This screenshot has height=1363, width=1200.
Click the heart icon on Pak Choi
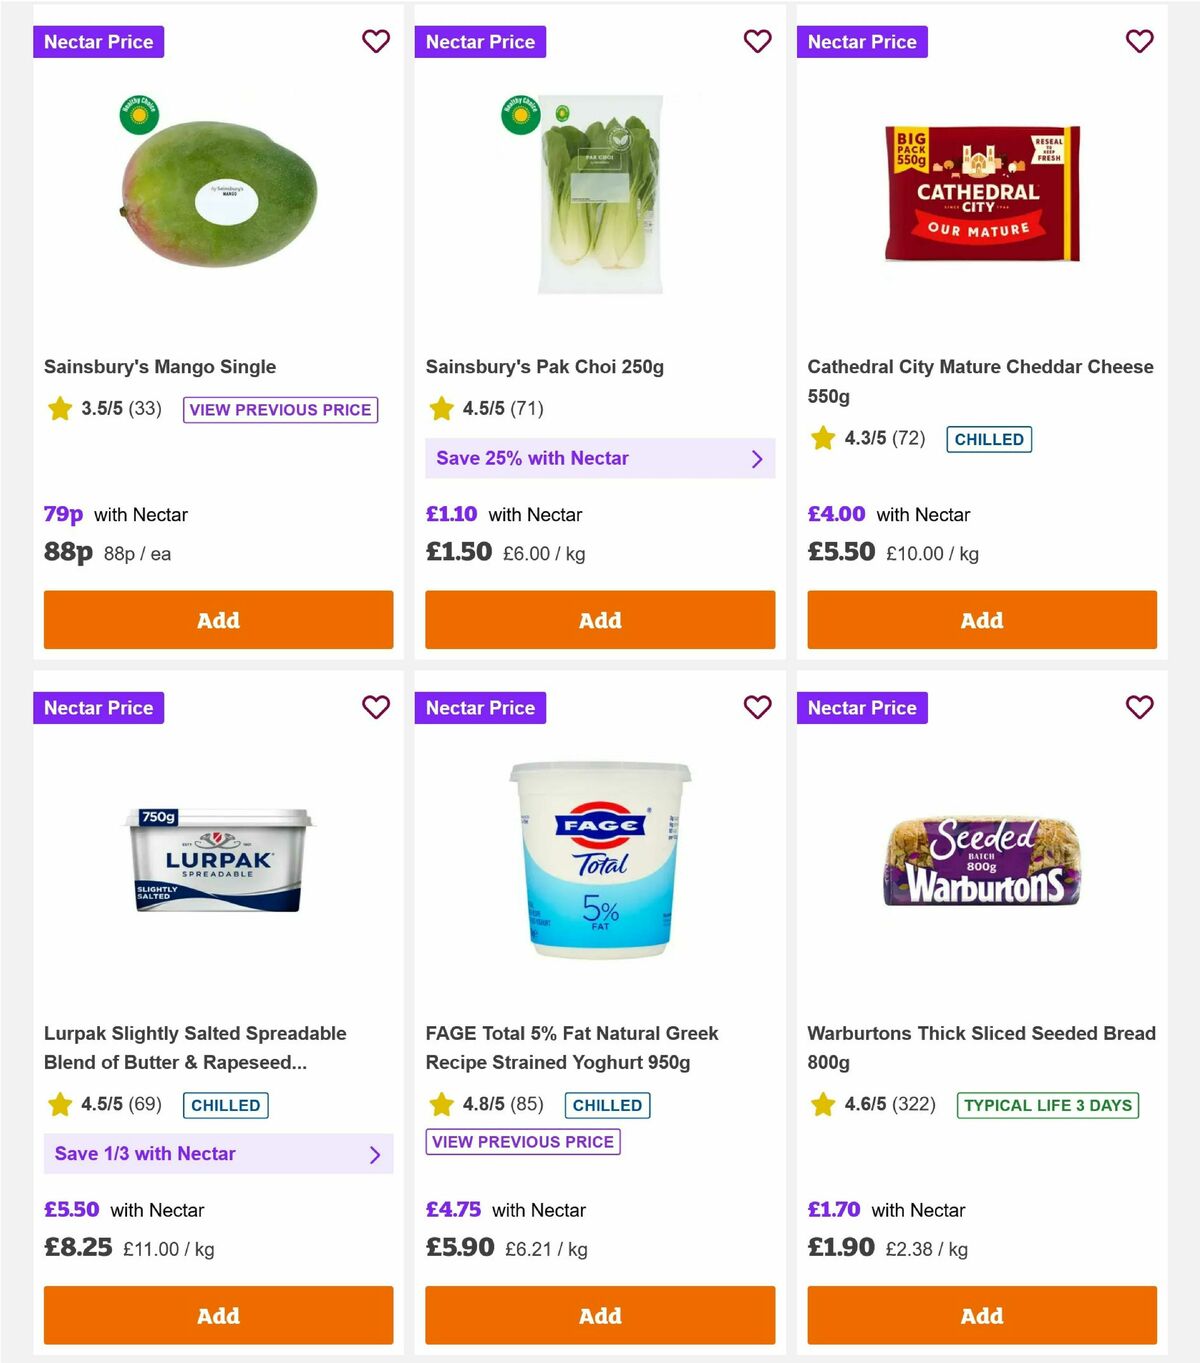click(757, 42)
